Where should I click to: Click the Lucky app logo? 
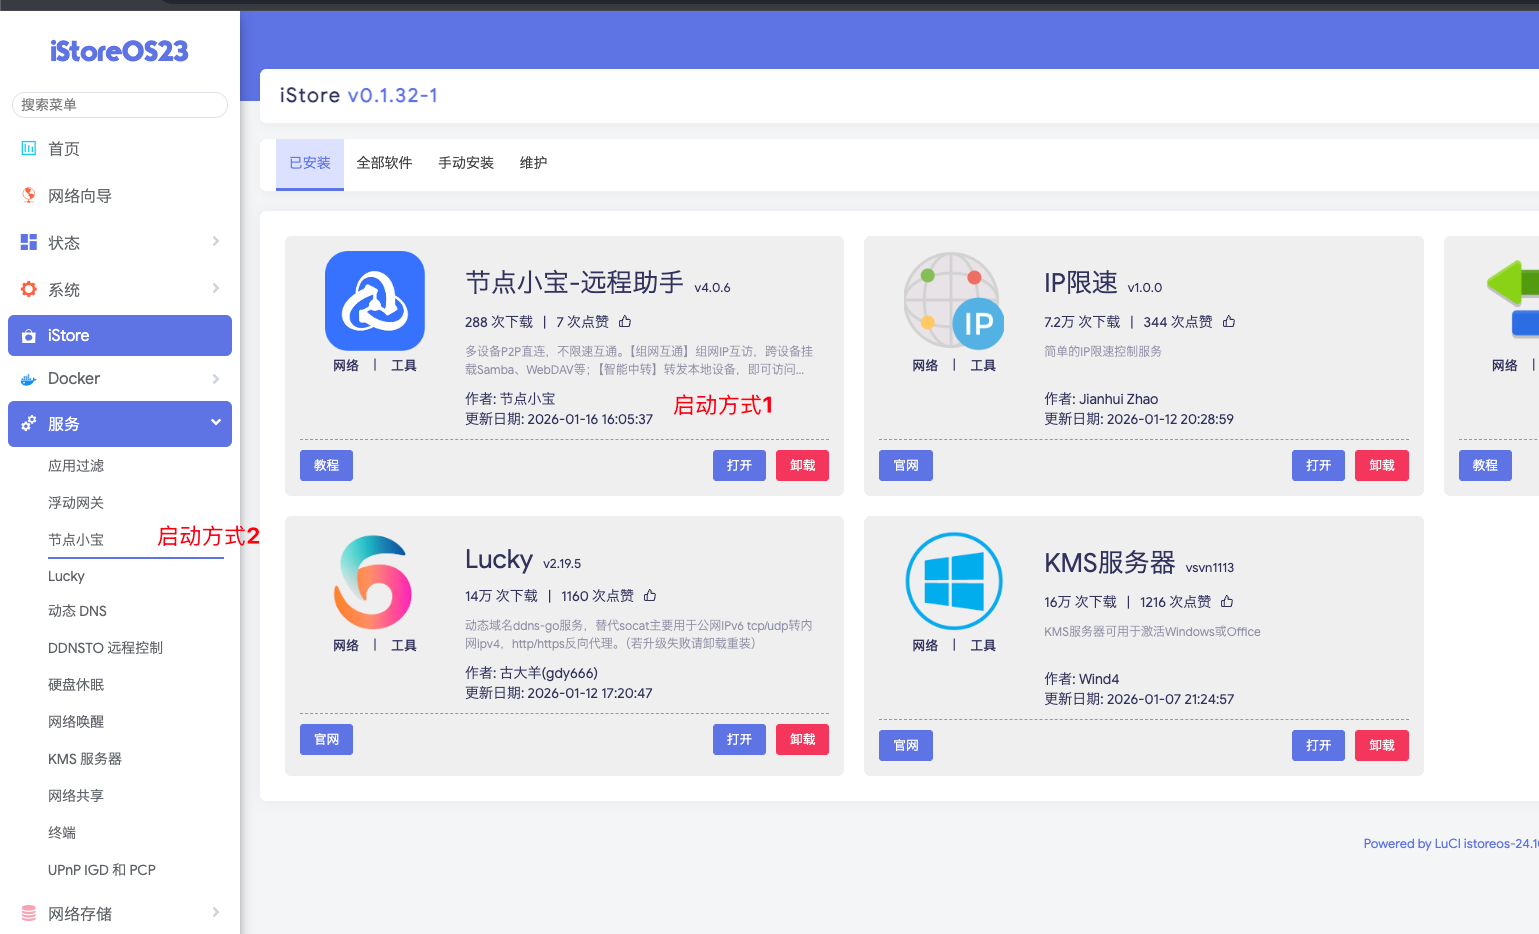point(374,582)
